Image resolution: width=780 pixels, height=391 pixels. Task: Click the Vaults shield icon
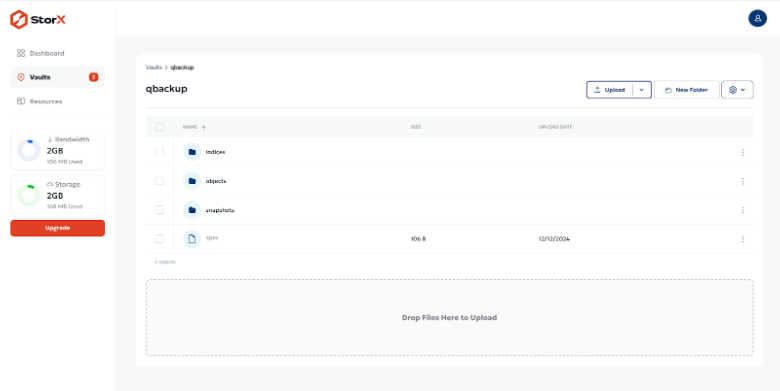pos(21,77)
